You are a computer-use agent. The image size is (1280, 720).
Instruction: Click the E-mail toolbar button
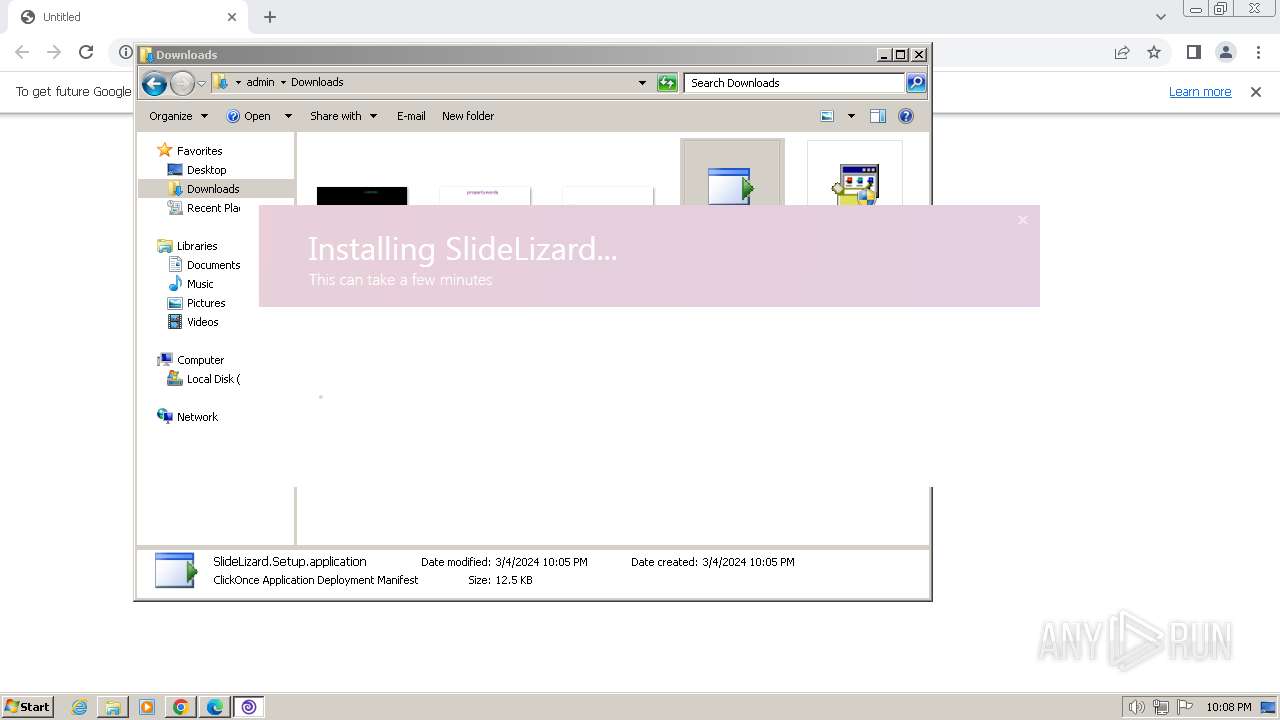411,116
